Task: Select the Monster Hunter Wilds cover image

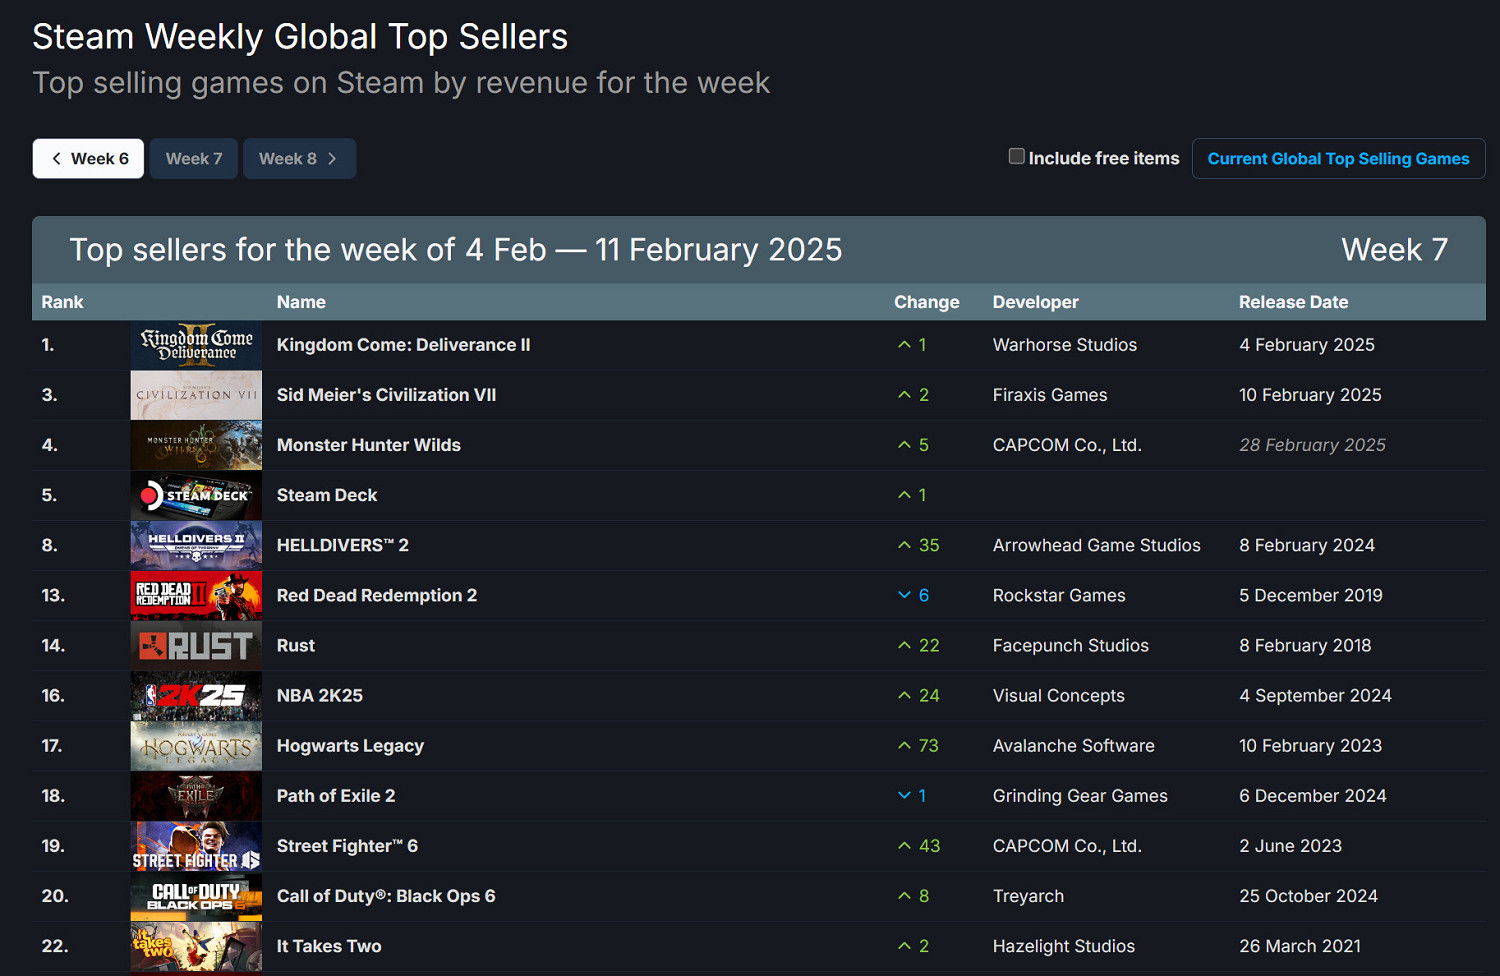Action: (x=196, y=445)
